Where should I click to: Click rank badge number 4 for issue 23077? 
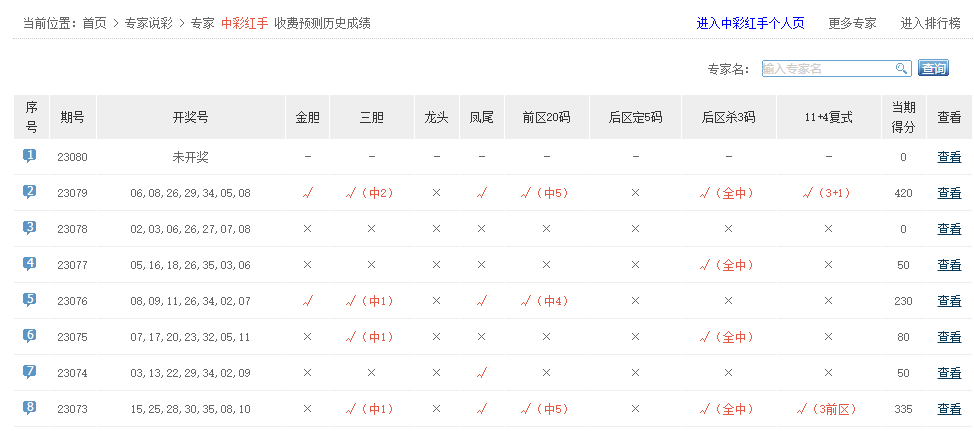coord(30,264)
